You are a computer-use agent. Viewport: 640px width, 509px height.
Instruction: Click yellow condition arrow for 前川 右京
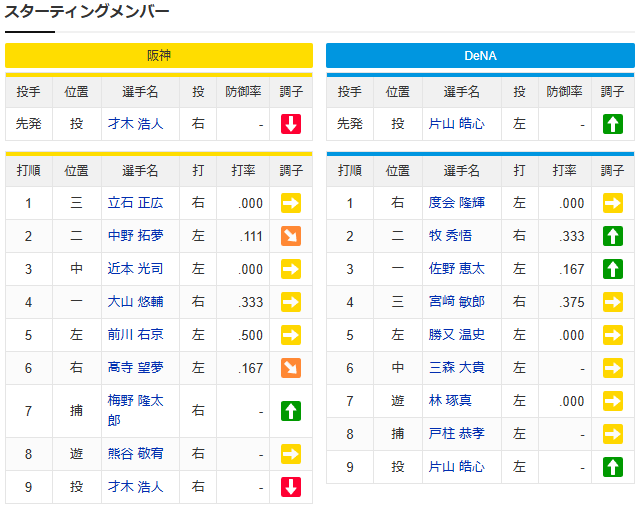pos(291,335)
